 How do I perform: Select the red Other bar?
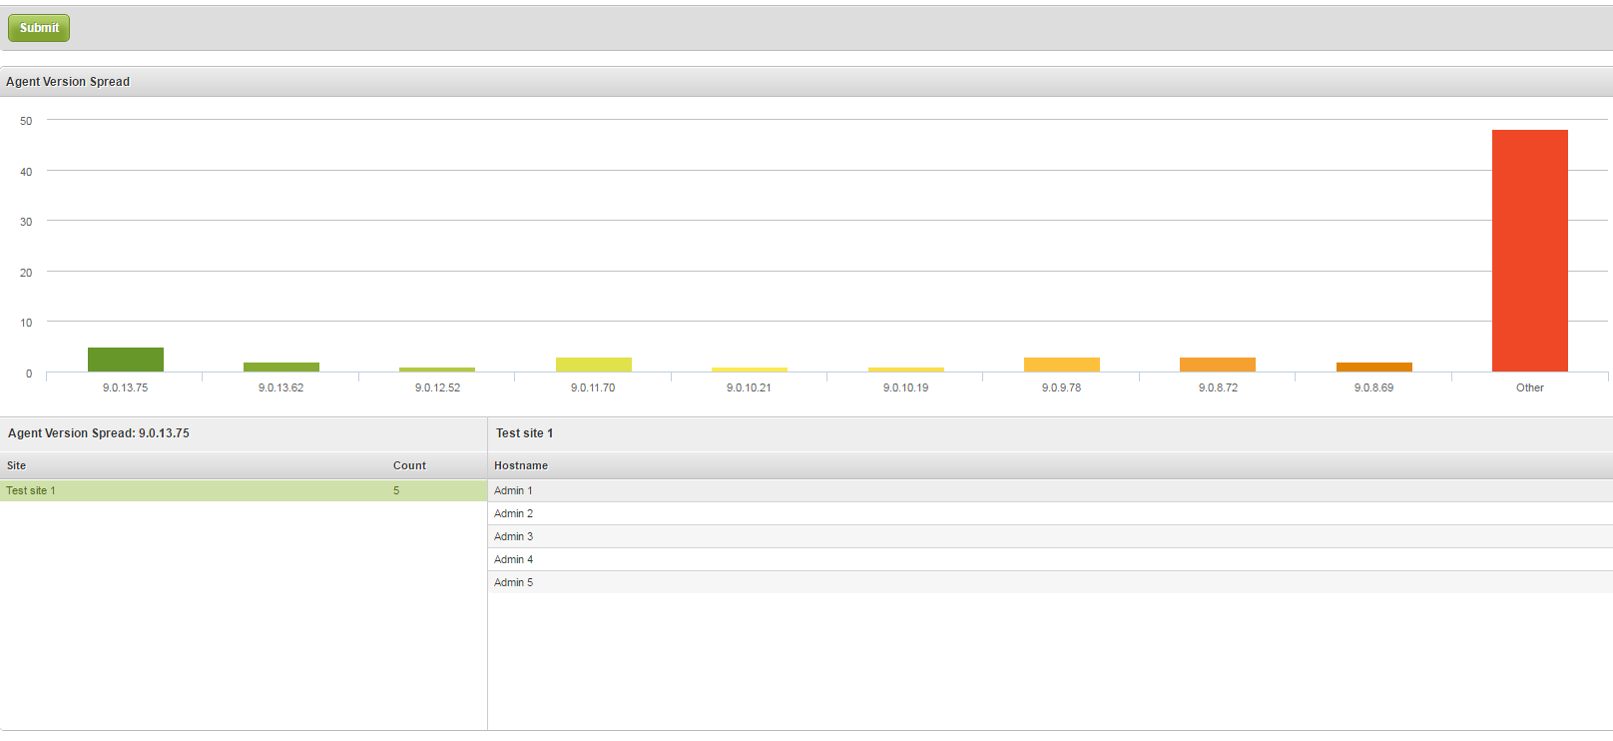pos(1530,251)
